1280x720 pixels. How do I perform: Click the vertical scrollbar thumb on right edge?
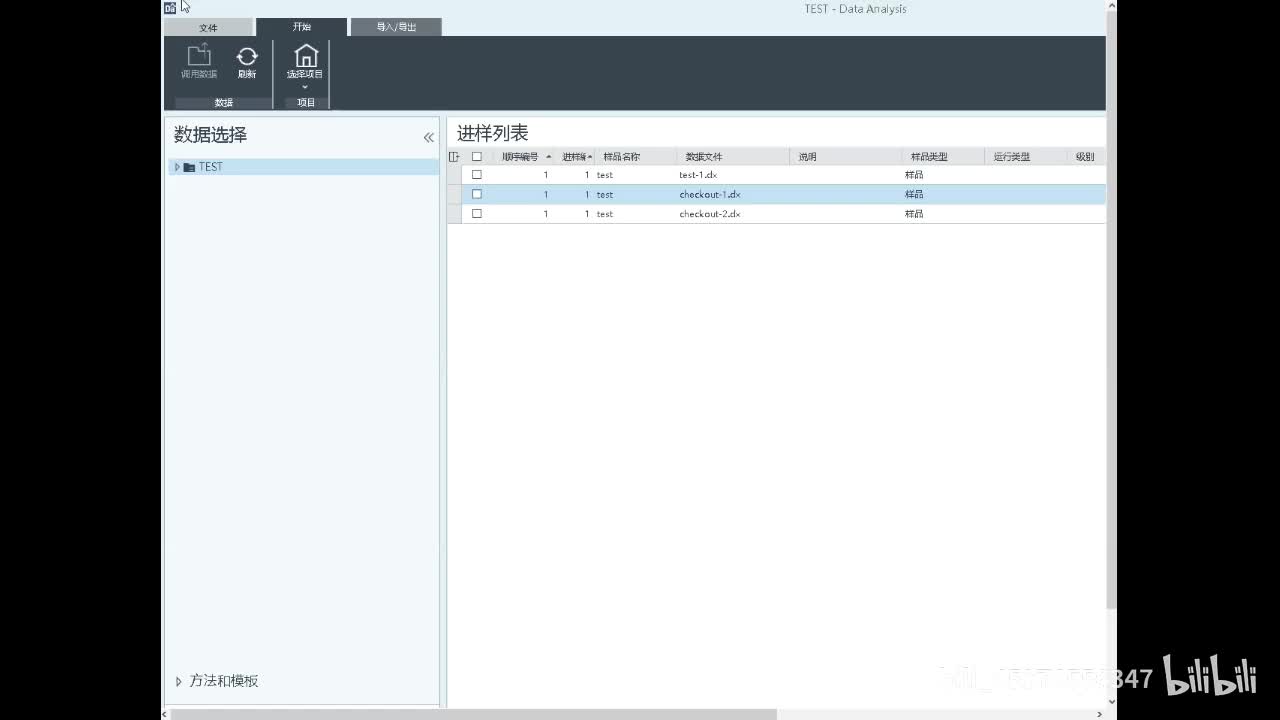(1111, 310)
